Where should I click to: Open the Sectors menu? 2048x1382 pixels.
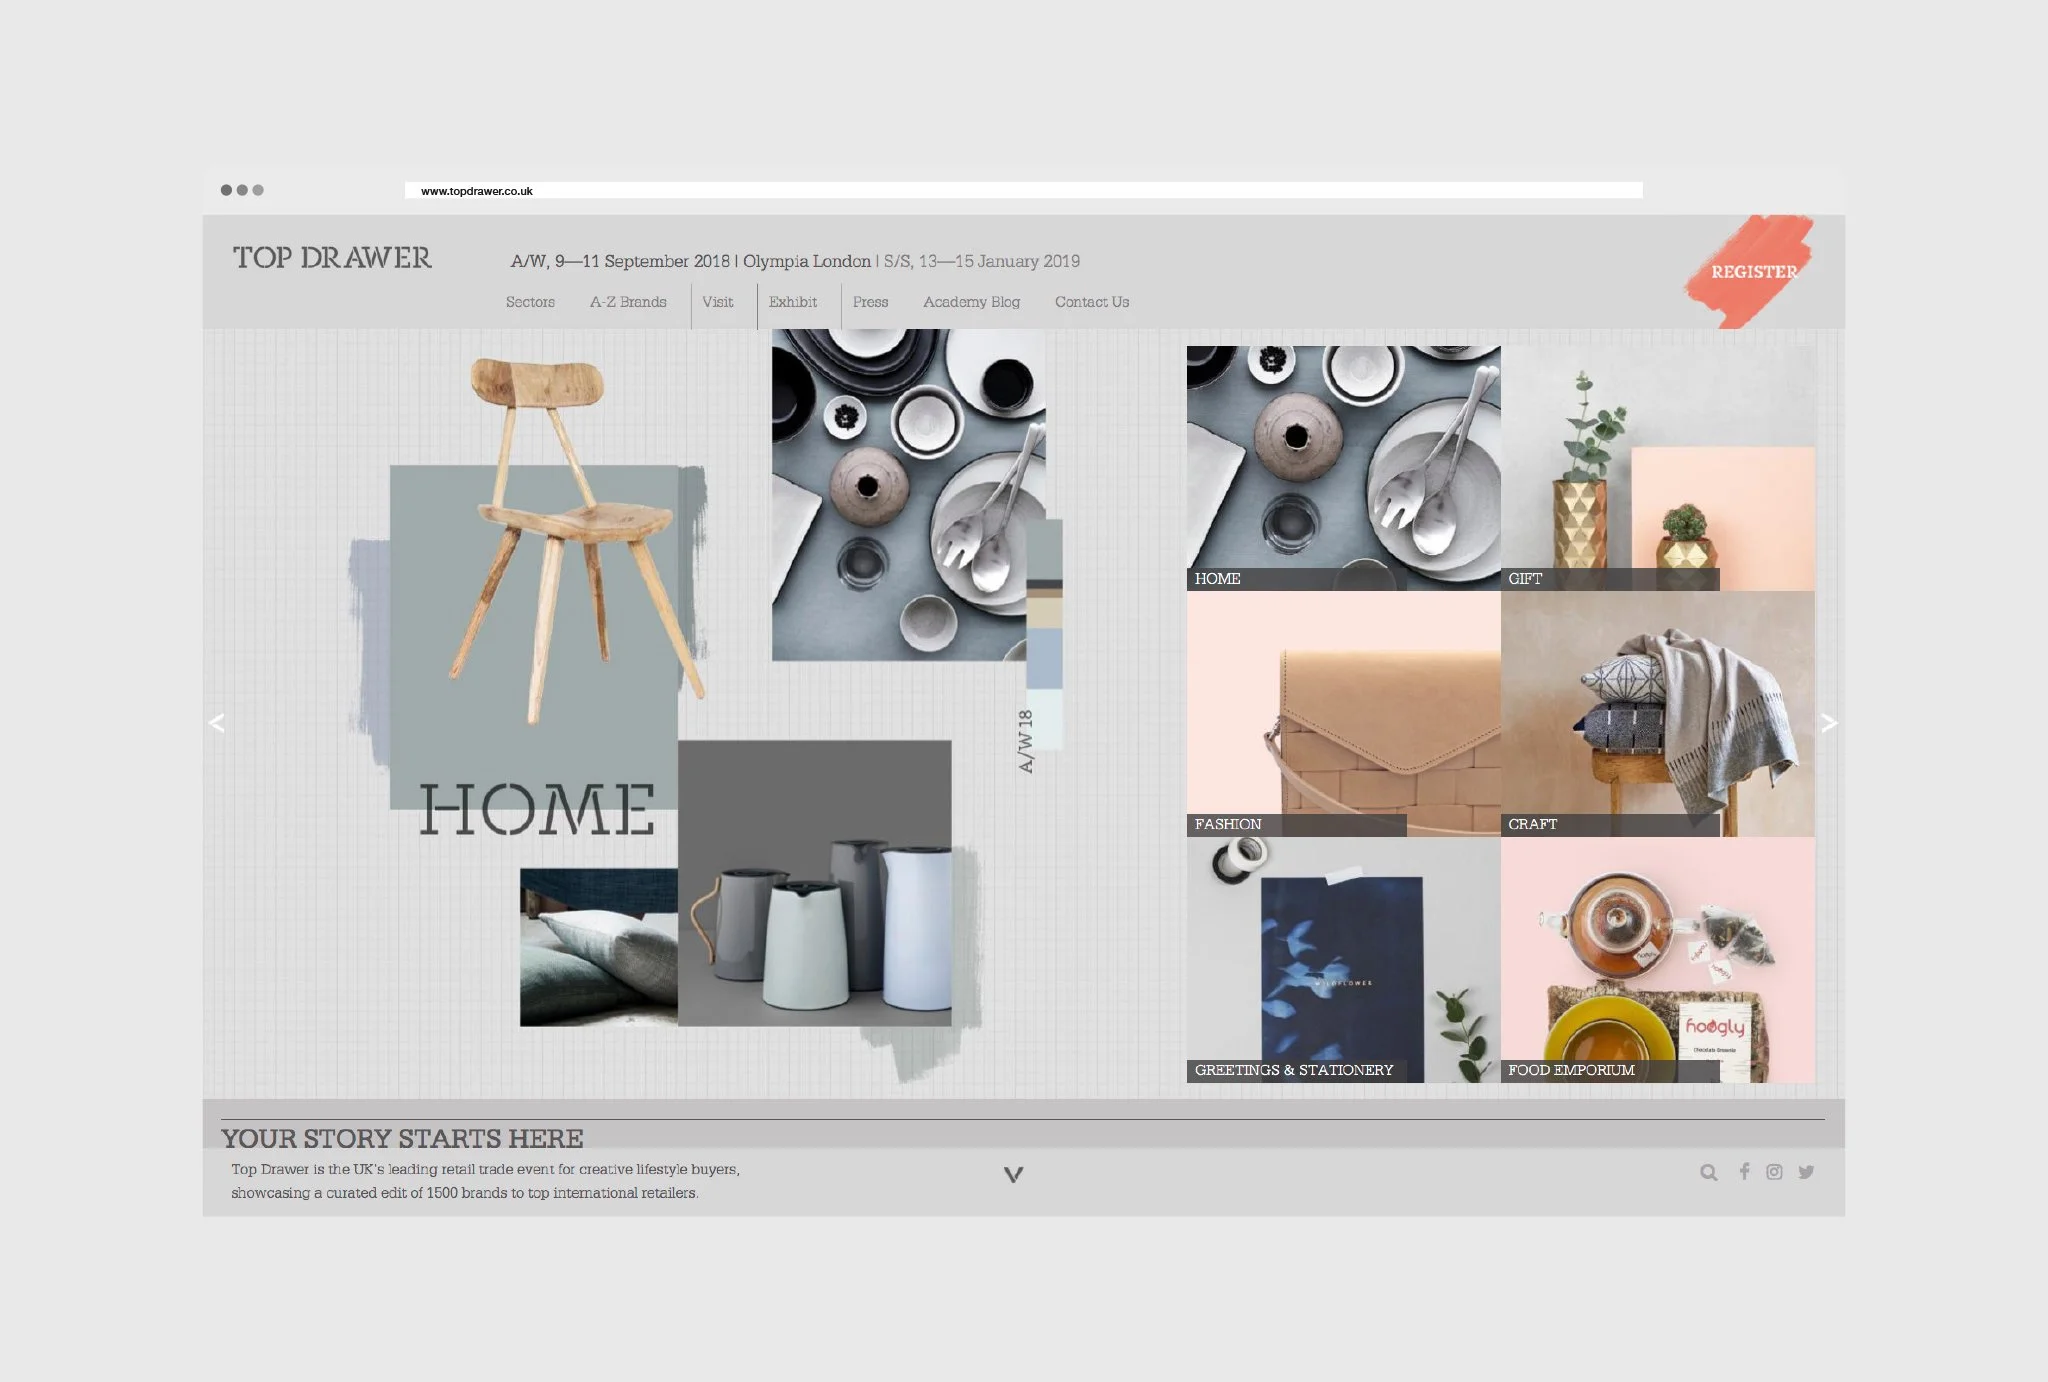point(530,302)
